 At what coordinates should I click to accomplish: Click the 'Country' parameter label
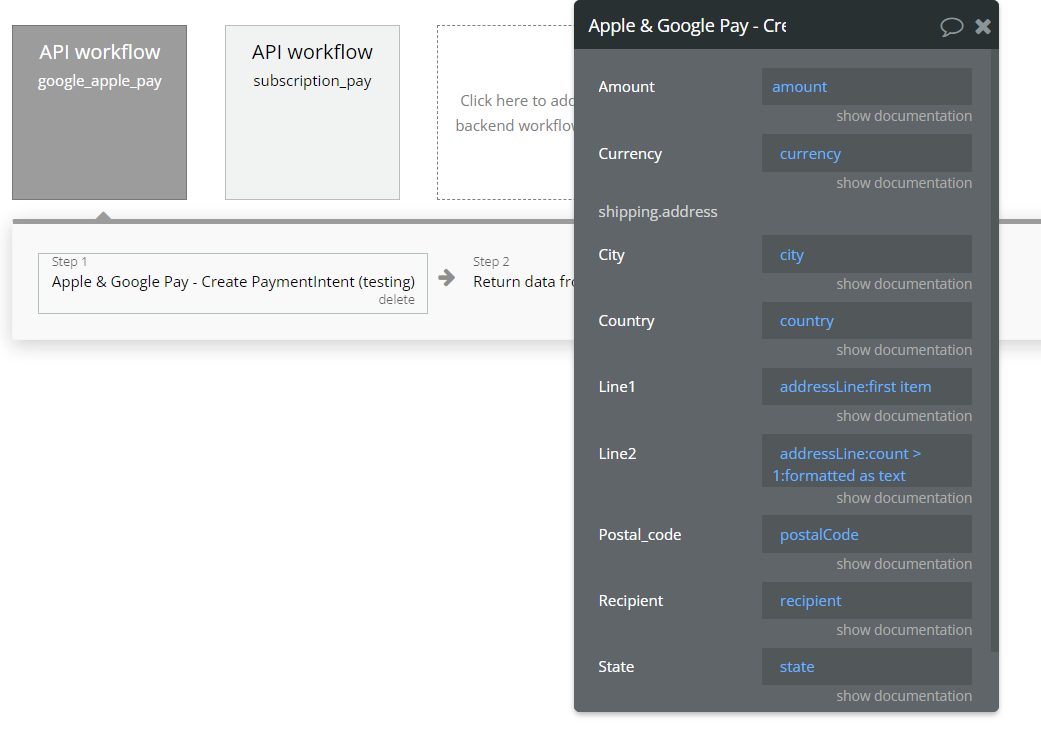626,321
